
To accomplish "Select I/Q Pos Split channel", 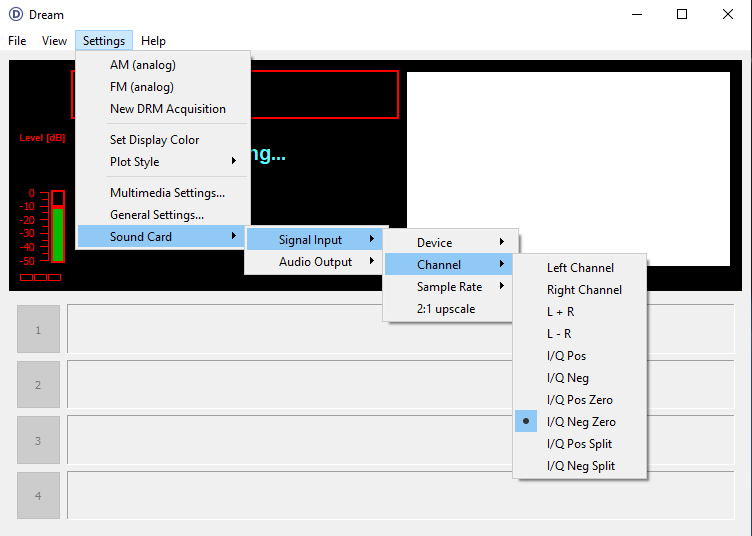I will point(579,444).
